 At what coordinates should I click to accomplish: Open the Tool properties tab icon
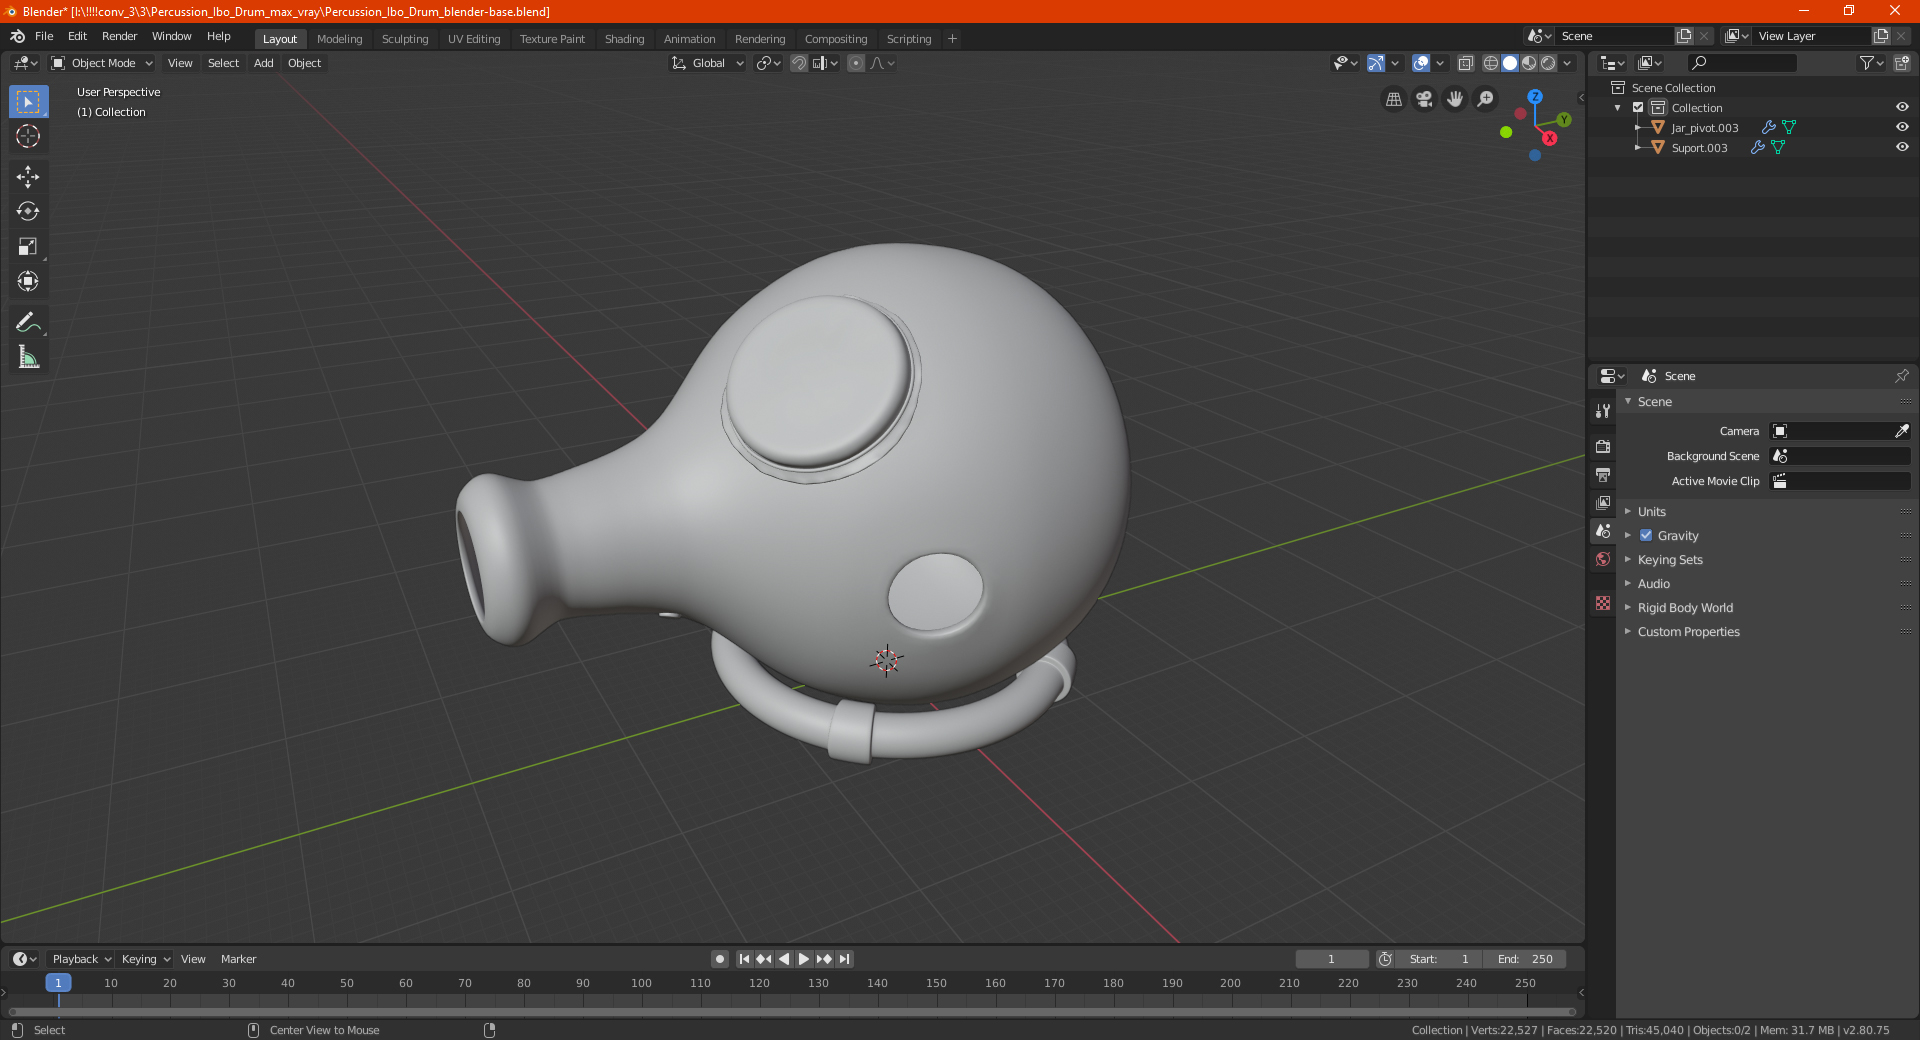[1603, 411]
